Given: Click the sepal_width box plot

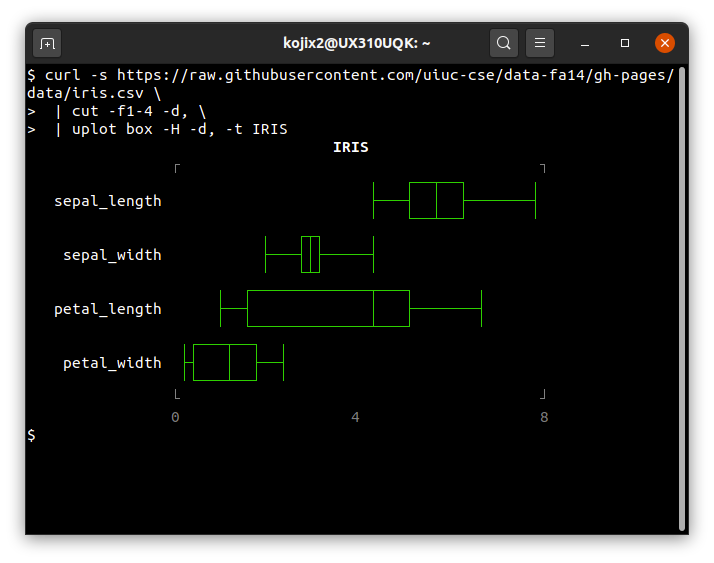Looking at the screenshot, I should coord(319,255).
